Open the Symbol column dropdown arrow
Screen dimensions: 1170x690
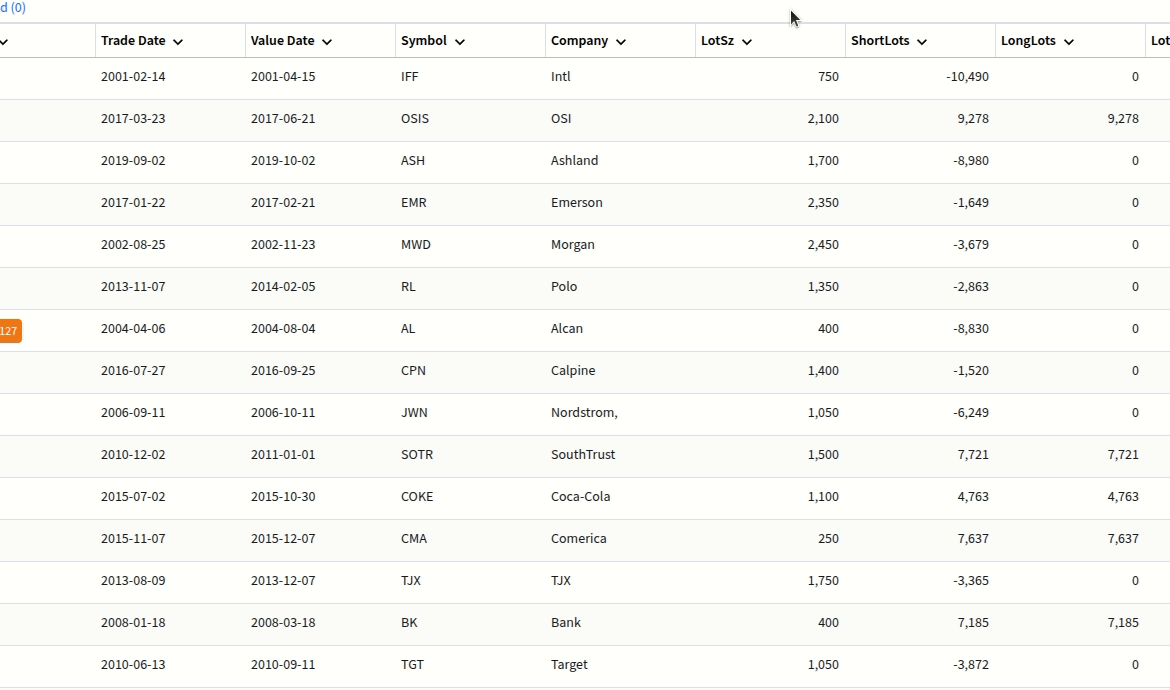tap(460, 42)
